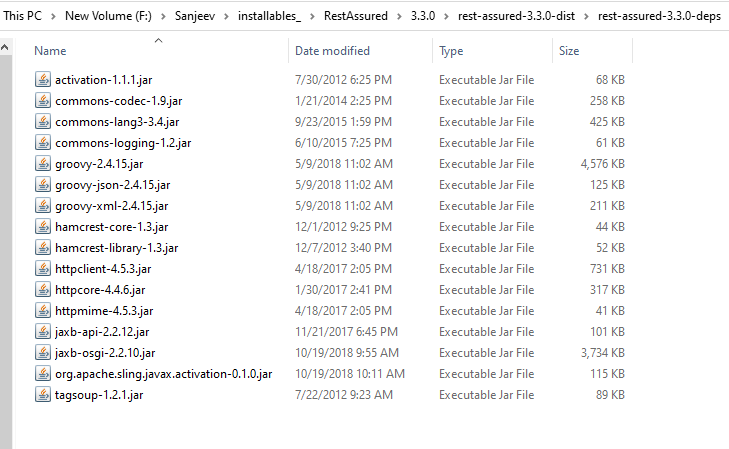Screen dimensions: 729x449
Task: Navigate to the Sanjeev folder in the breadcrumb
Action: point(195,16)
